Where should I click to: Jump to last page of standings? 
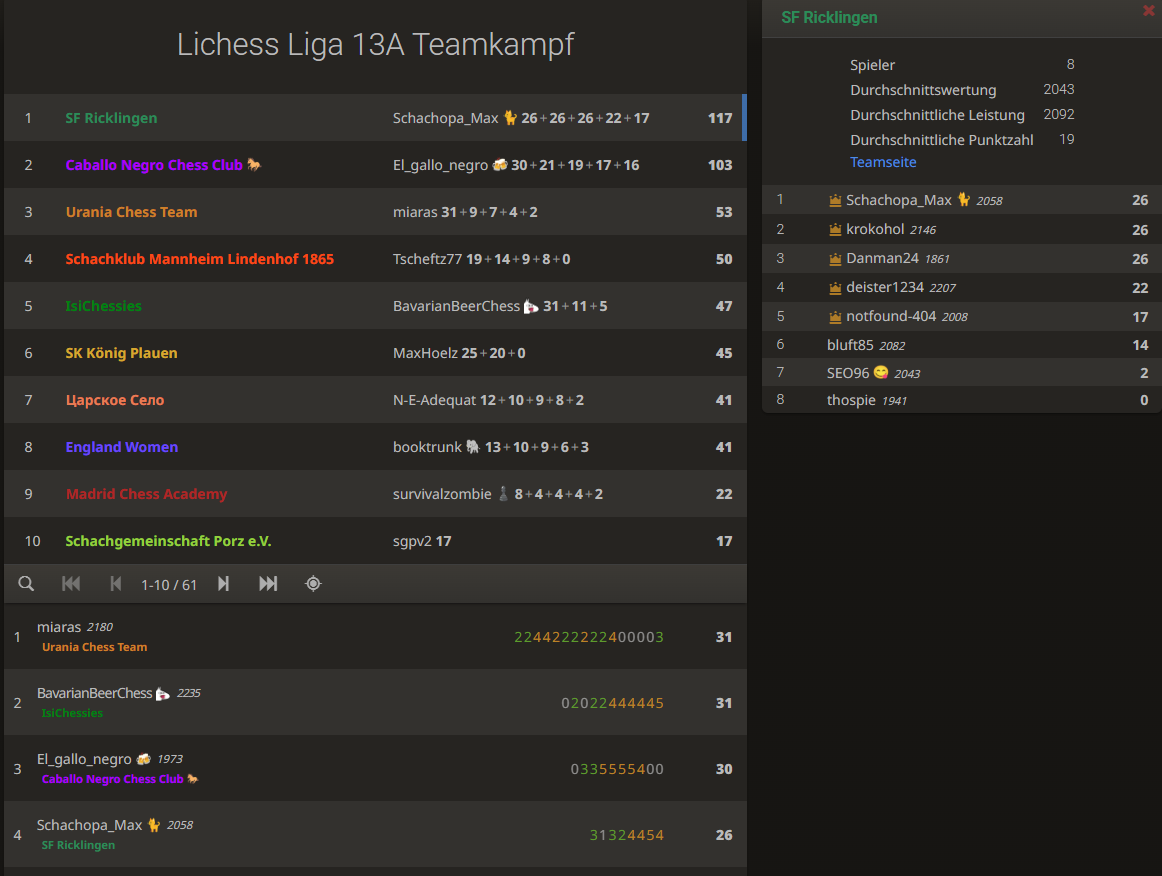(x=268, y=584)
